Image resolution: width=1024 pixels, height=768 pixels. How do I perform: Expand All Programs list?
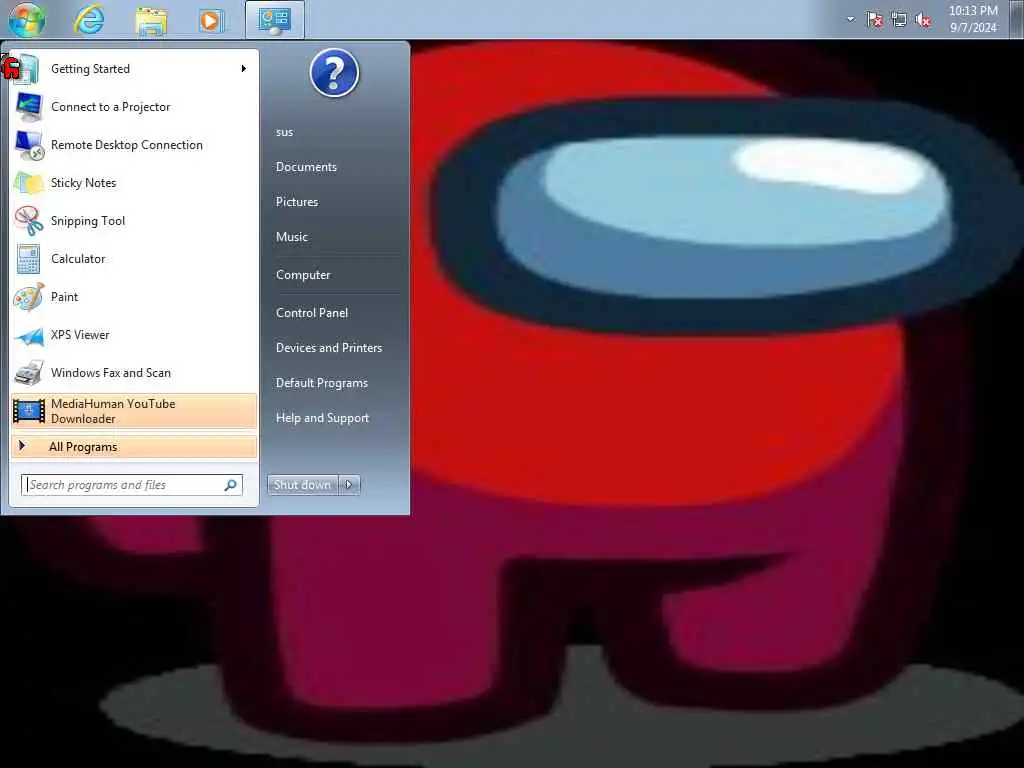(x=134, y=447)
